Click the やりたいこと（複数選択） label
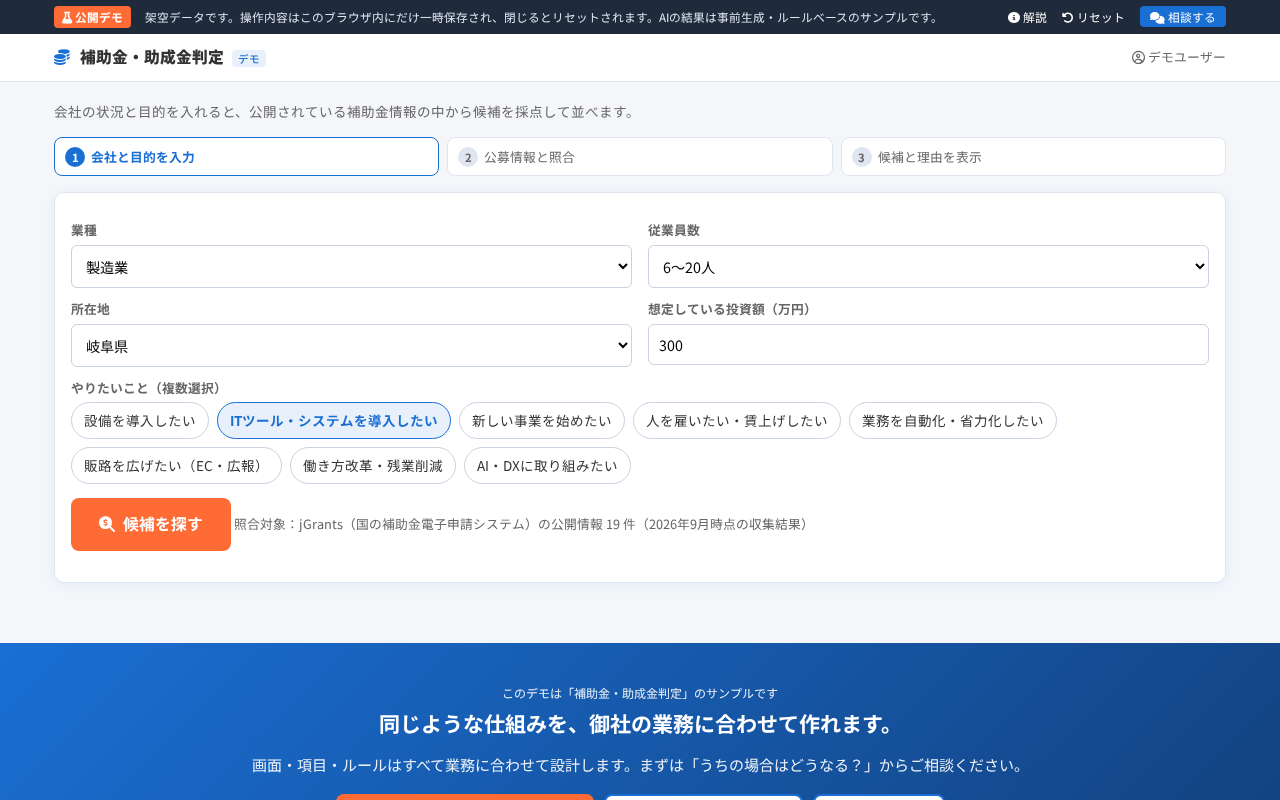1280x800 pixels. [x=149, y=388]
